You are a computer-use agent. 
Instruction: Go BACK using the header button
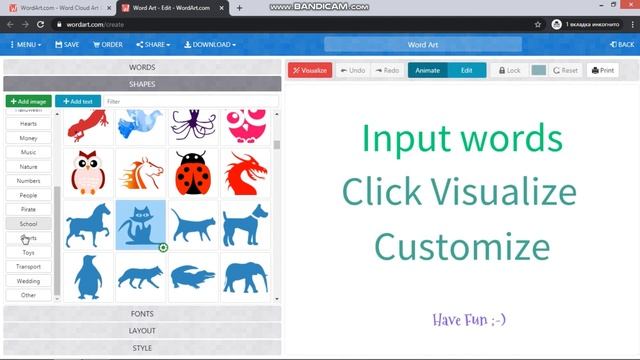click(x=622, y=44)
